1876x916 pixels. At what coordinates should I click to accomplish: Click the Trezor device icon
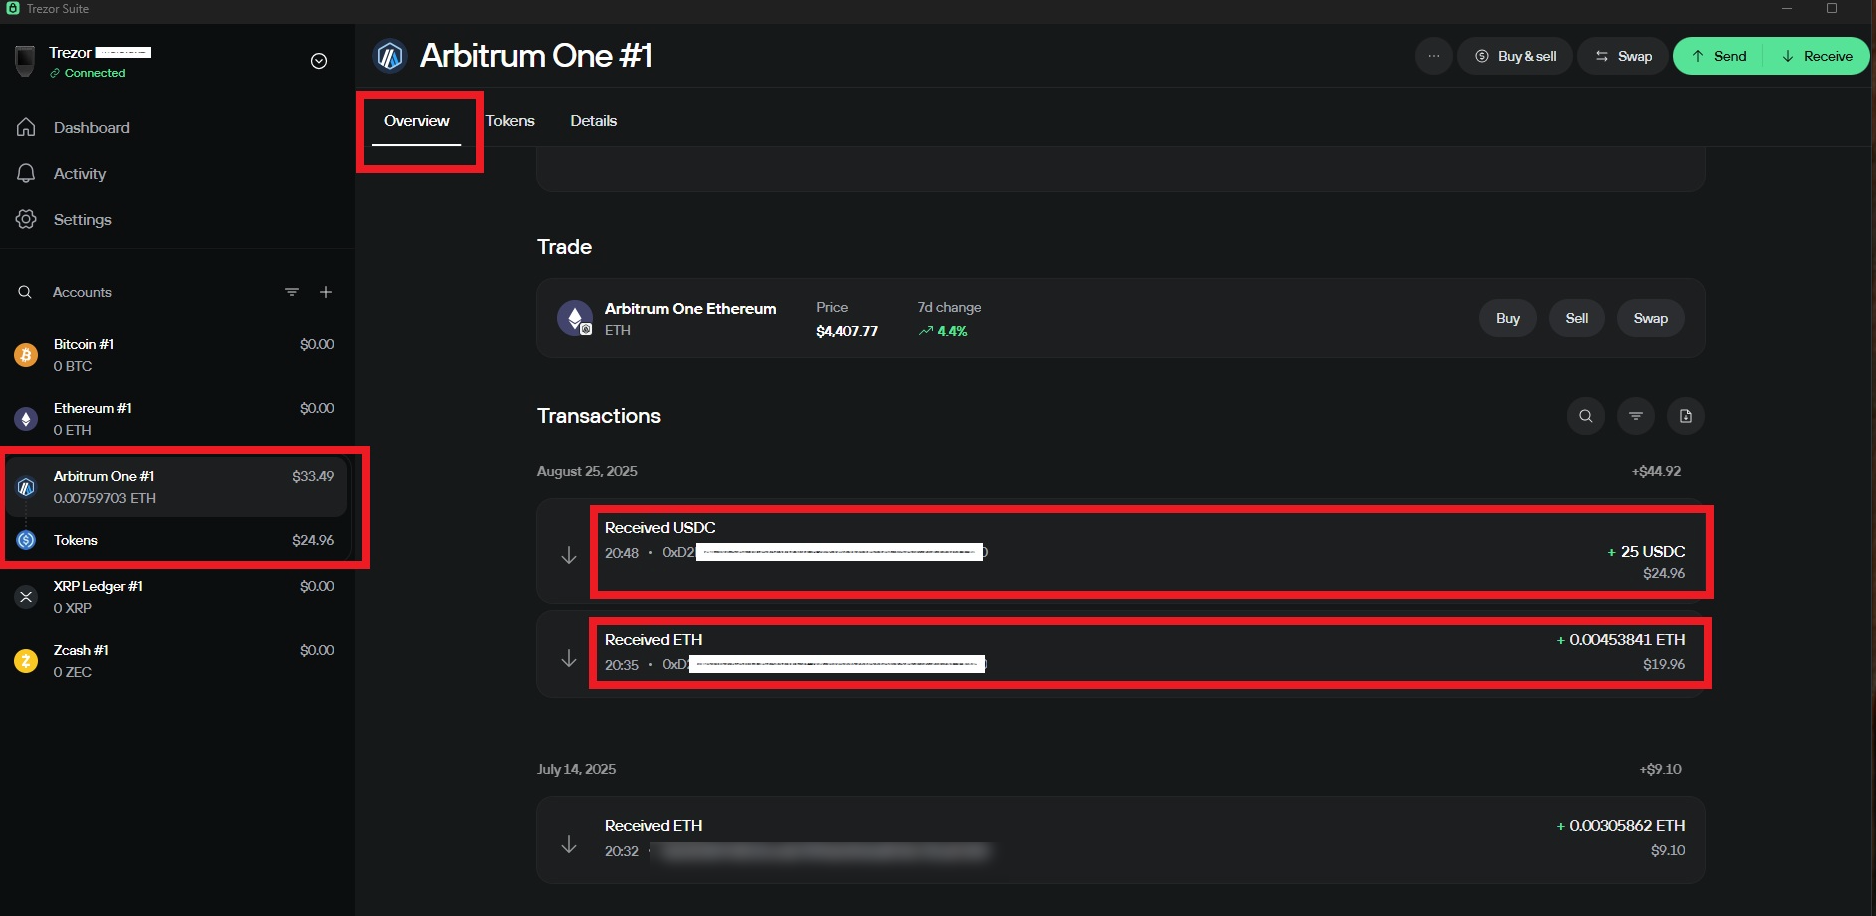(x=25, y=61)
